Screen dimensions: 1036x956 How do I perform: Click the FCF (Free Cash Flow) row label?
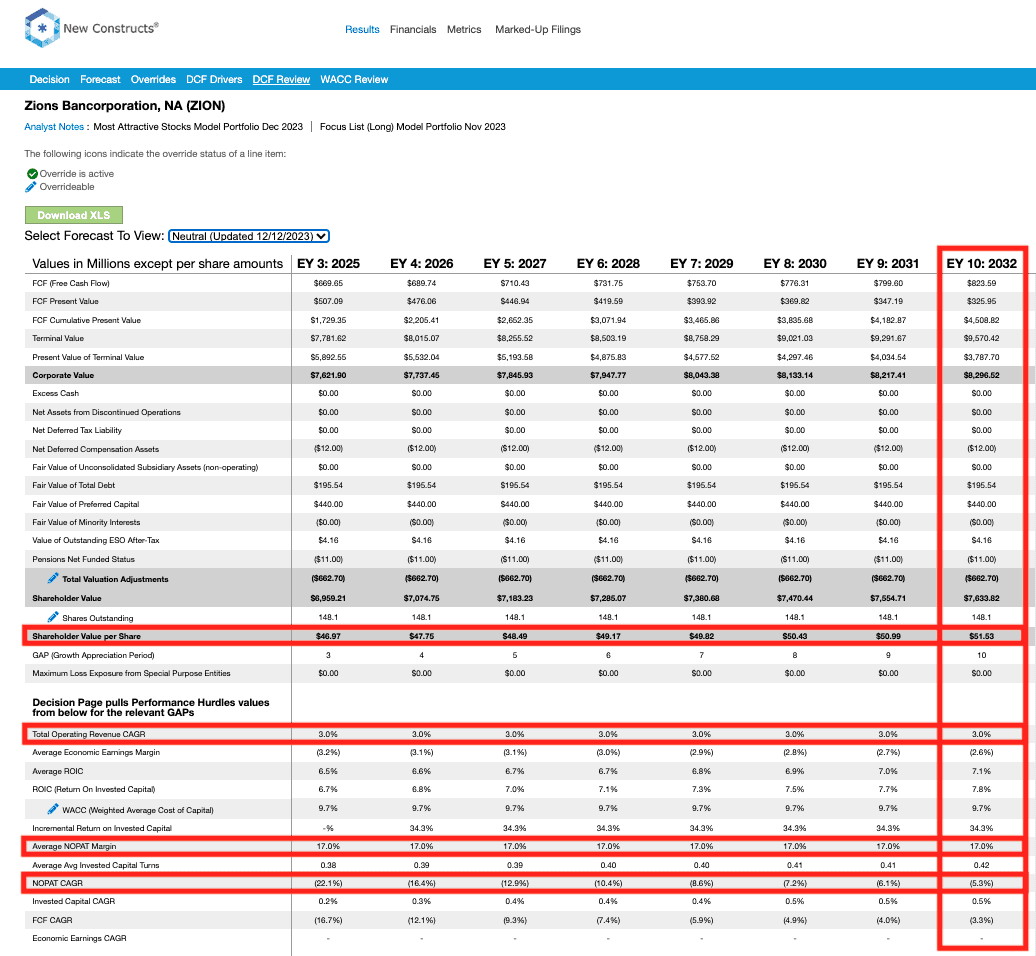(71, 283)
